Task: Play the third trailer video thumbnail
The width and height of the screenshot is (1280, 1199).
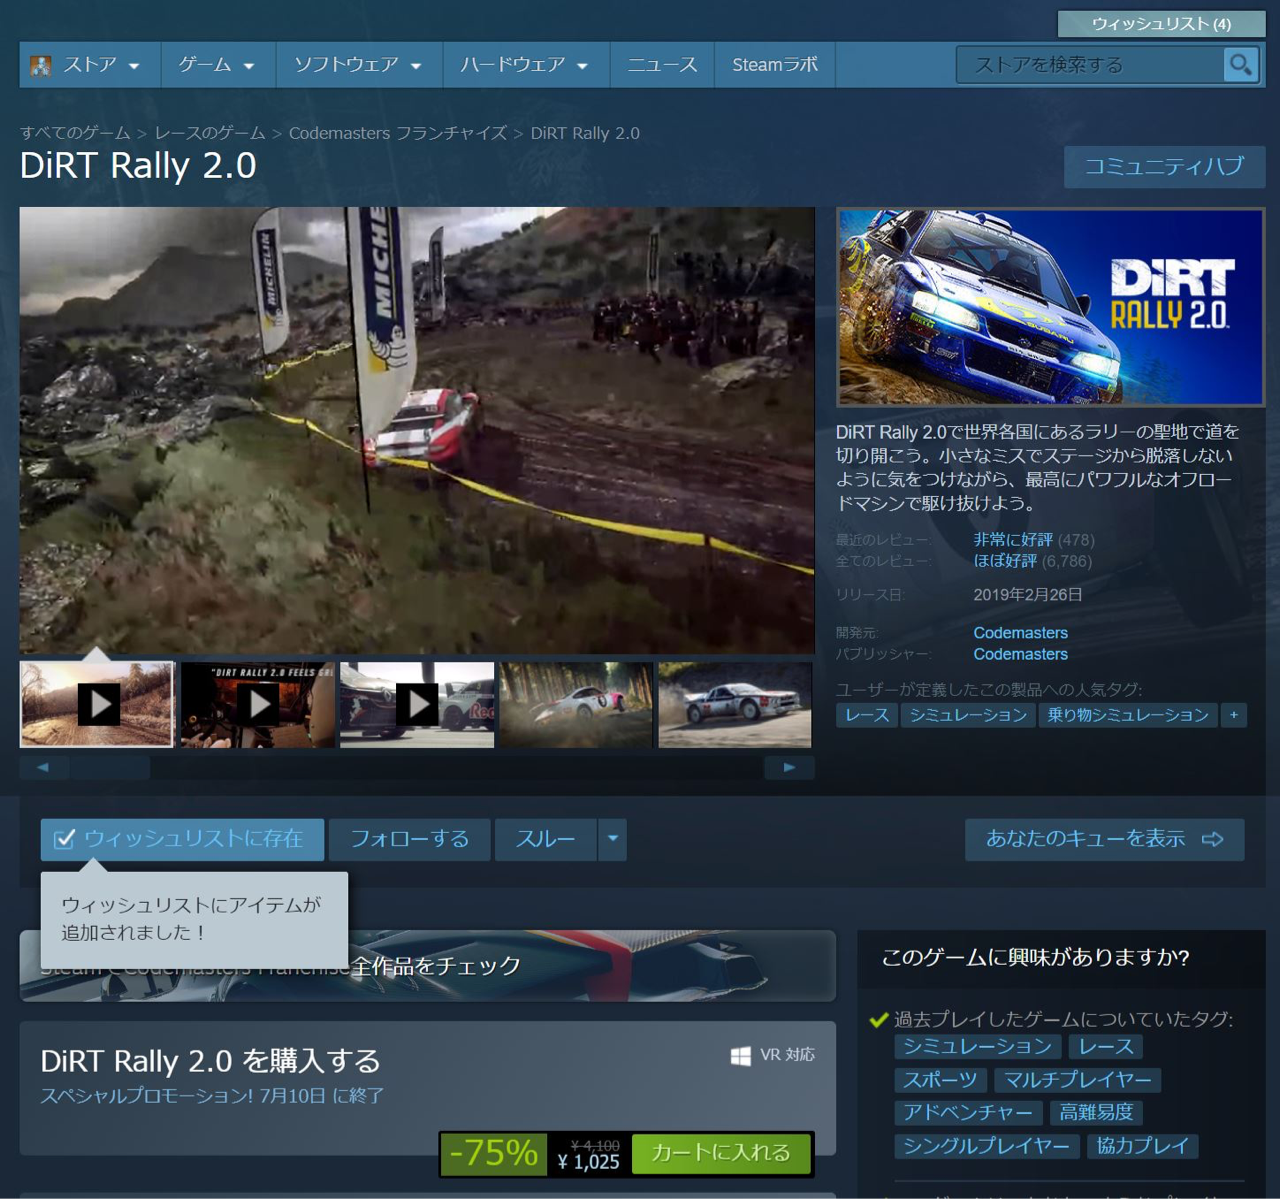Action: 417,704
